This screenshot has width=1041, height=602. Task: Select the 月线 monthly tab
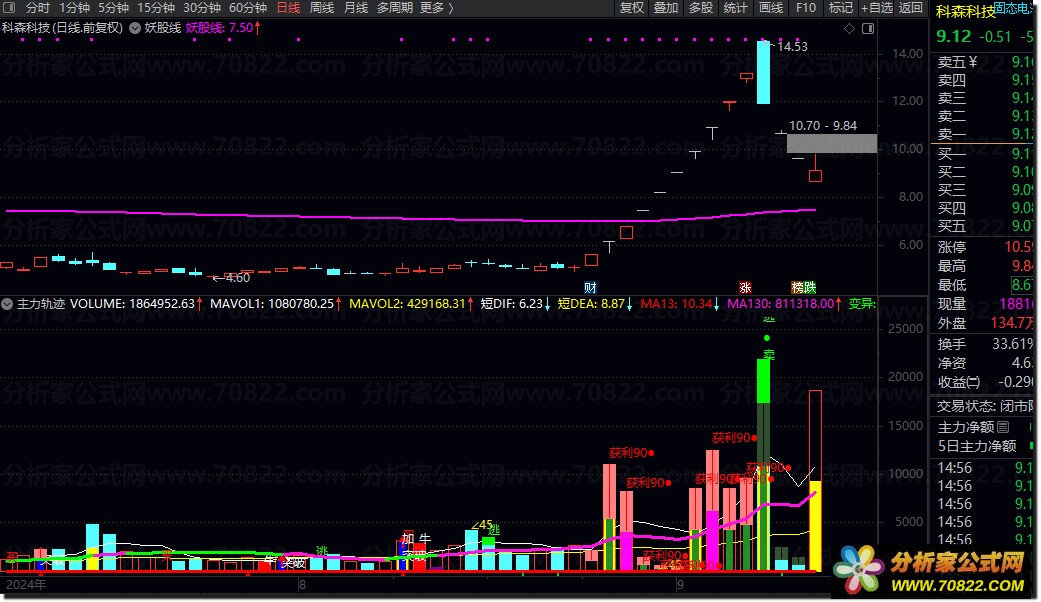click(x=356, y=8)
